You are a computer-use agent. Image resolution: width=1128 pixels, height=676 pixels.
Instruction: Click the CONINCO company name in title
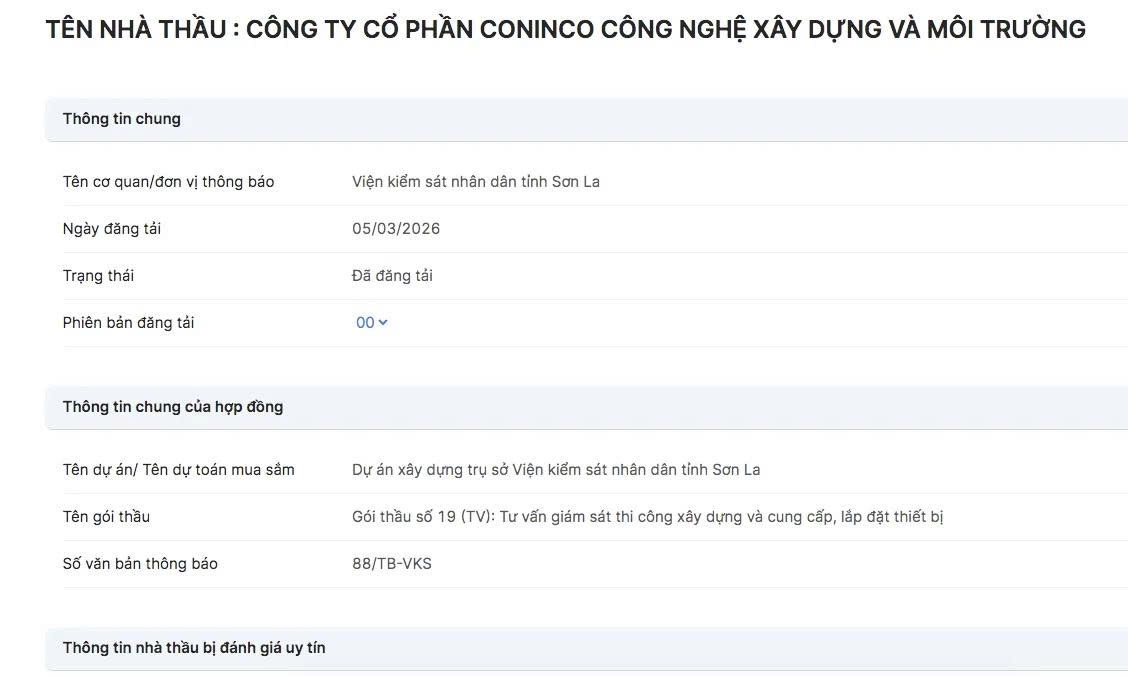point(666,29)
